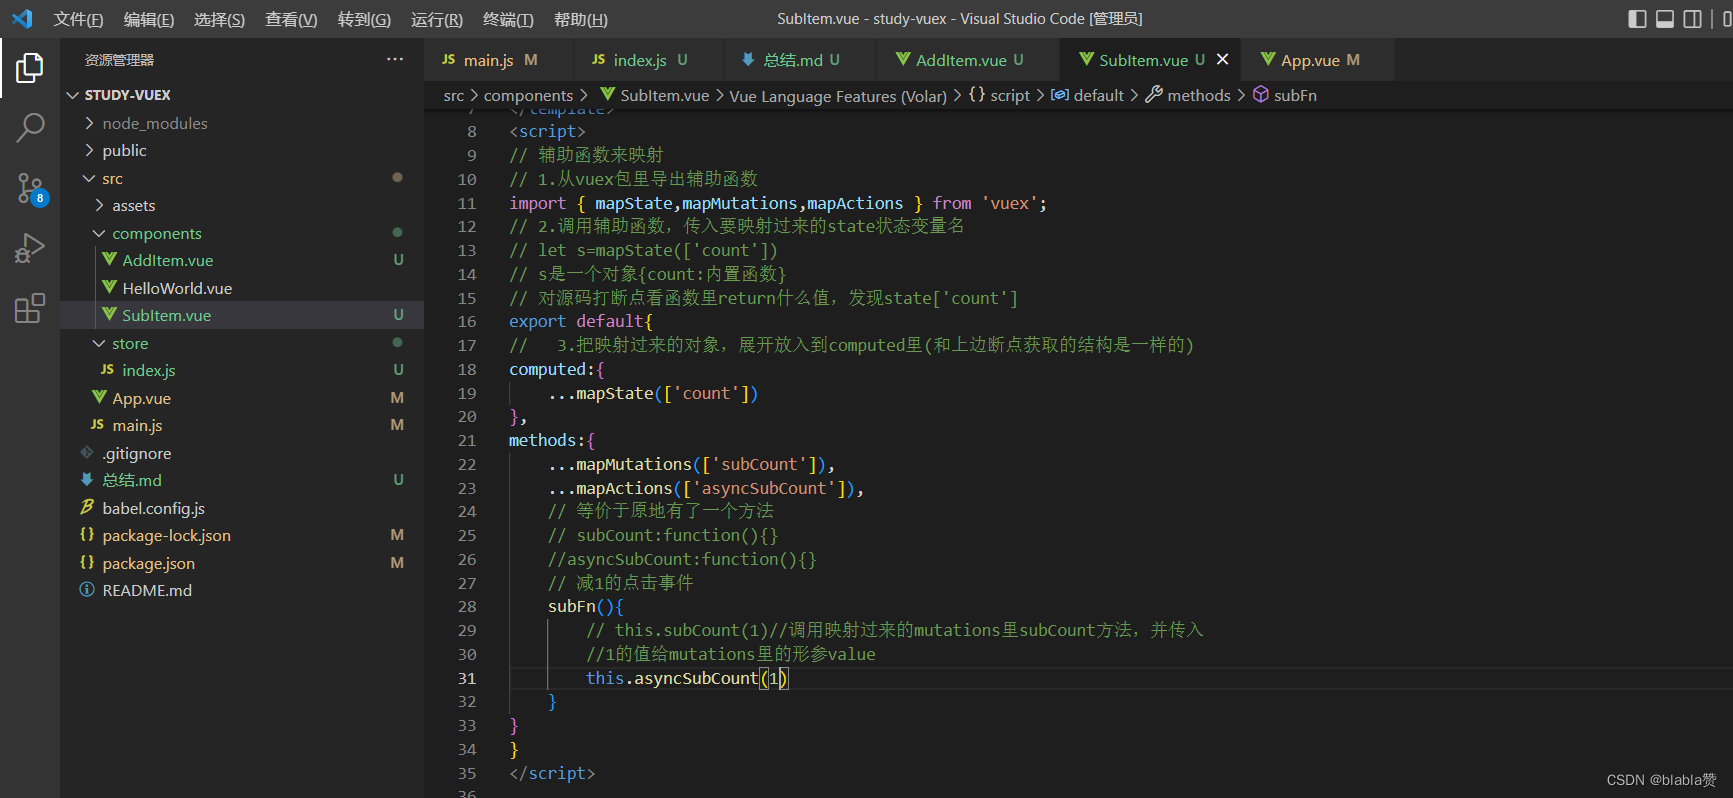Click script breadcrumb segment
The width and height of the screenshot is (1733, 798).
tap(1000, 95)
